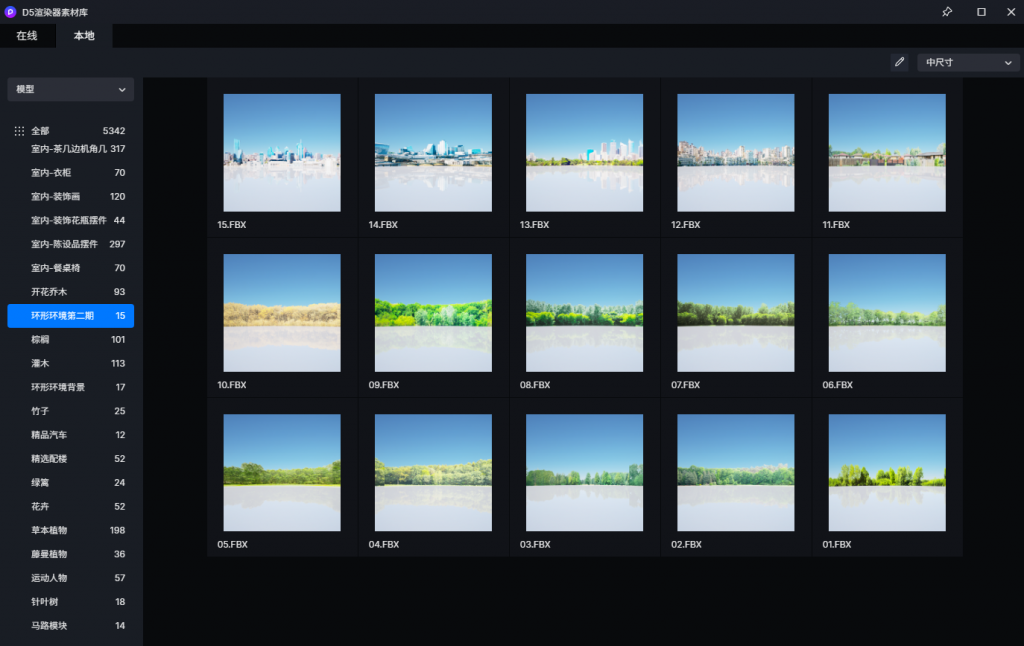Select the 10.FBX autumn trees thumbnail
This screenshot has height=646, width=1024.
tap(282, 313)
